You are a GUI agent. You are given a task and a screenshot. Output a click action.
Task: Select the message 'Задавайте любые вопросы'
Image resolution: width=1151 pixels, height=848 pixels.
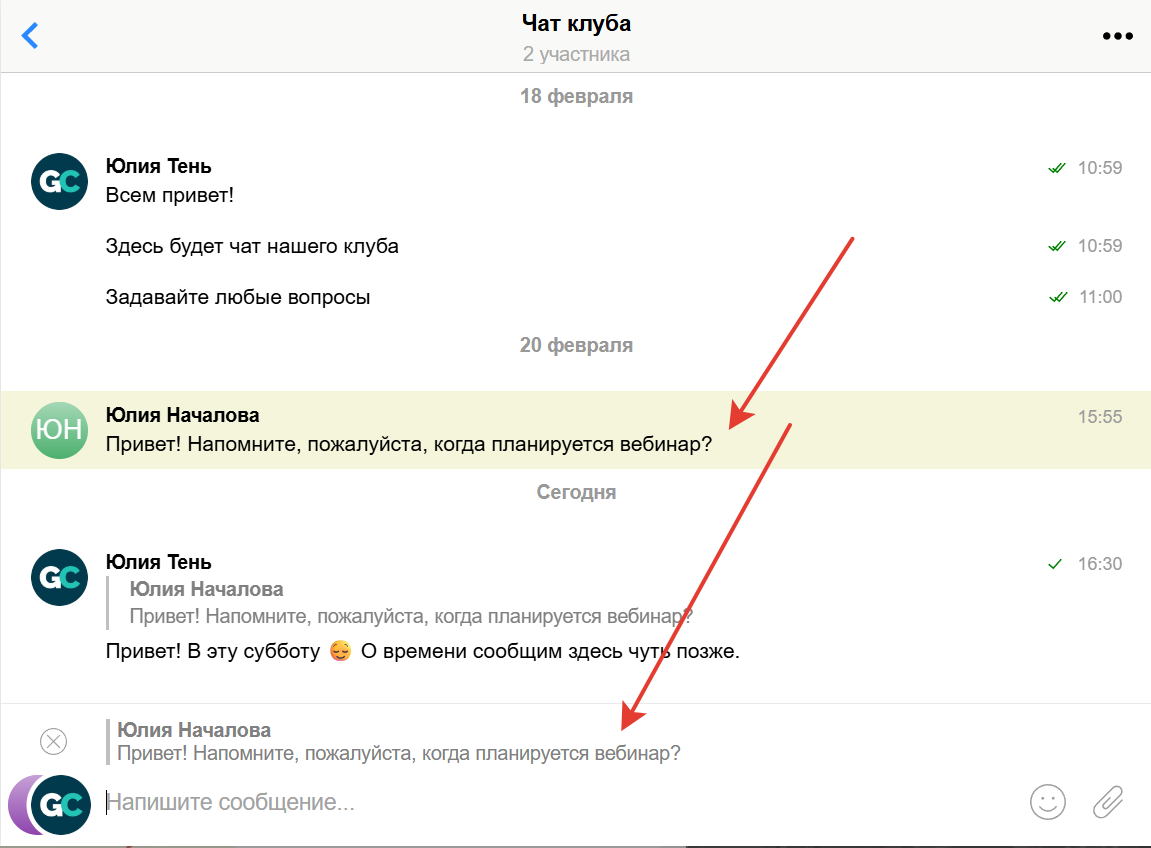[x=238, y=297]
